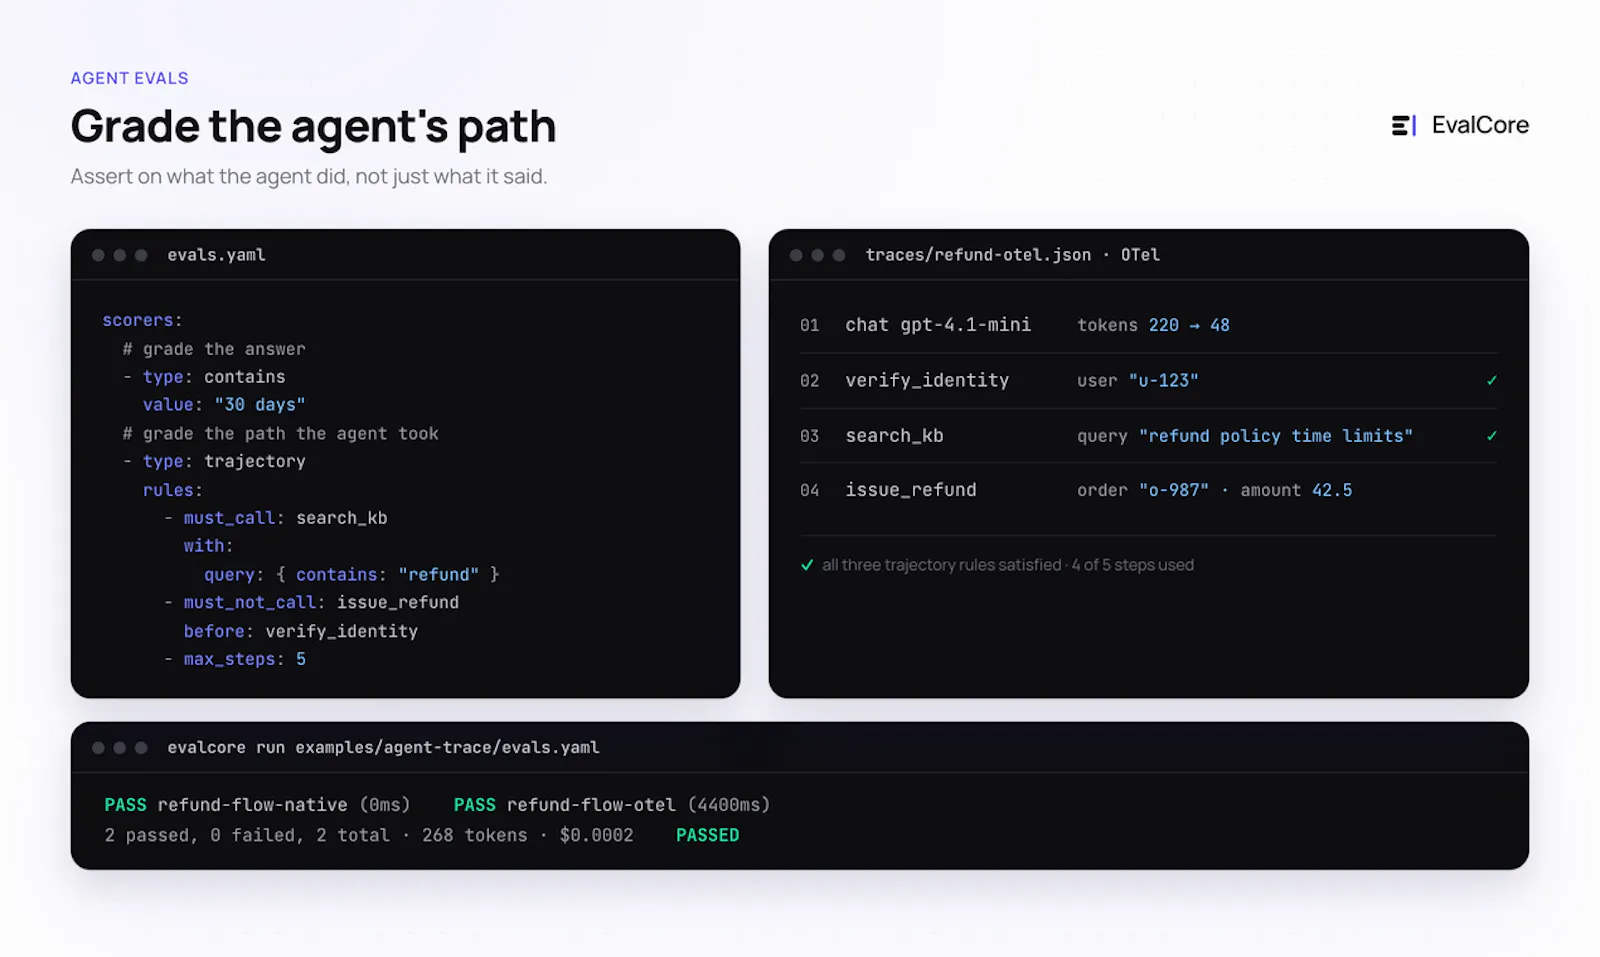Viewport: 1600px width, 957px height.
Task: Click the 'with:' key
Action: pyautogui.click(x=208, y=546)
